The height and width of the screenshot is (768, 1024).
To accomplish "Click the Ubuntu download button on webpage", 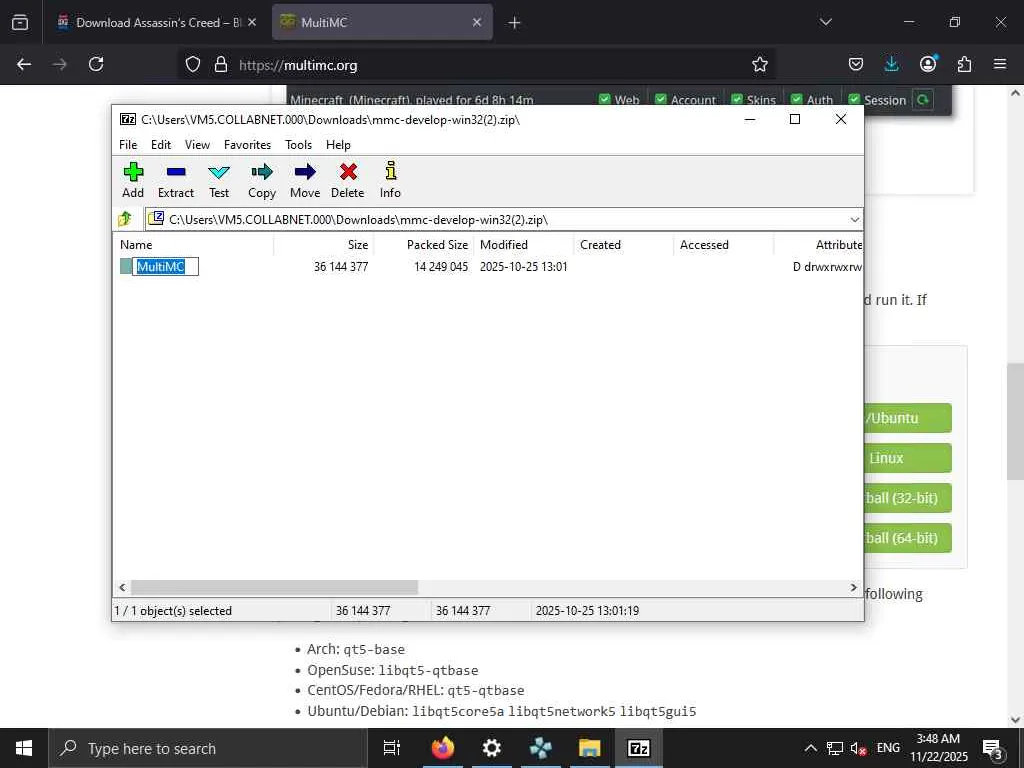I will 907,418.
